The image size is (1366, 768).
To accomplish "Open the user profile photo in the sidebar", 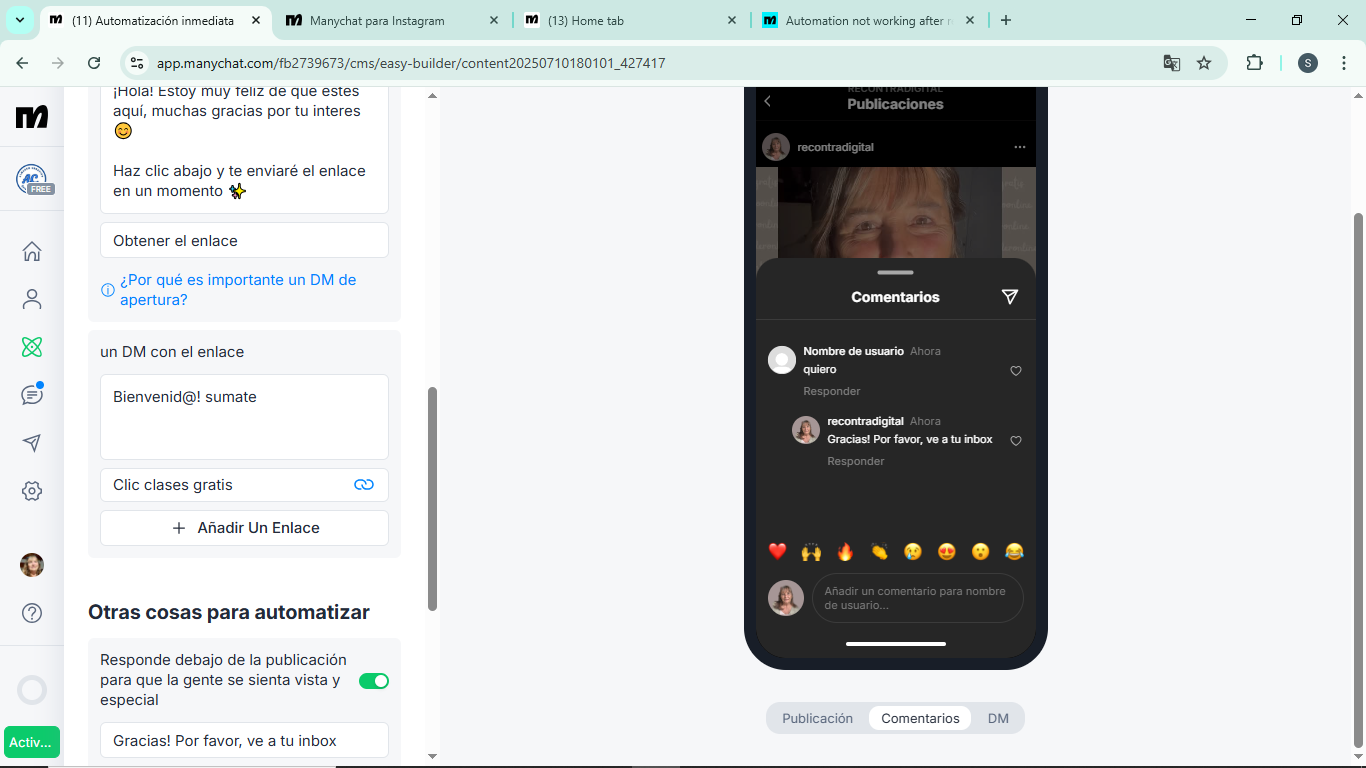I will pyautogui.click(x=32, y=565).
